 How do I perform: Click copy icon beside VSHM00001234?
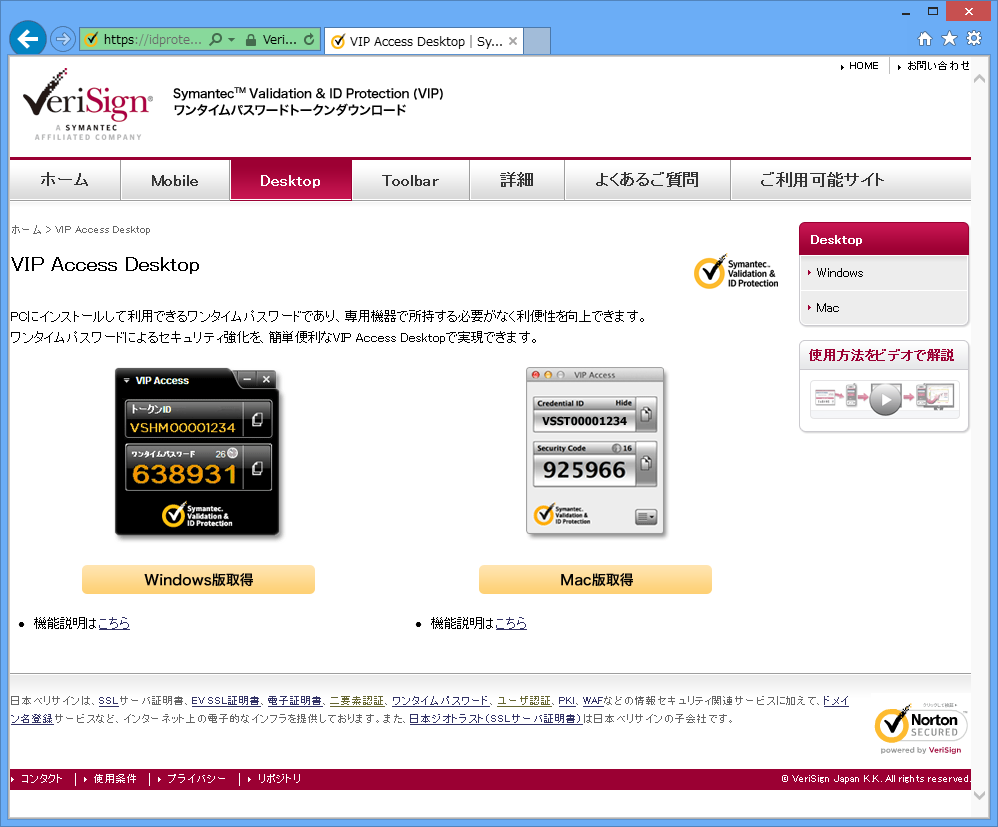click(258, 420)
